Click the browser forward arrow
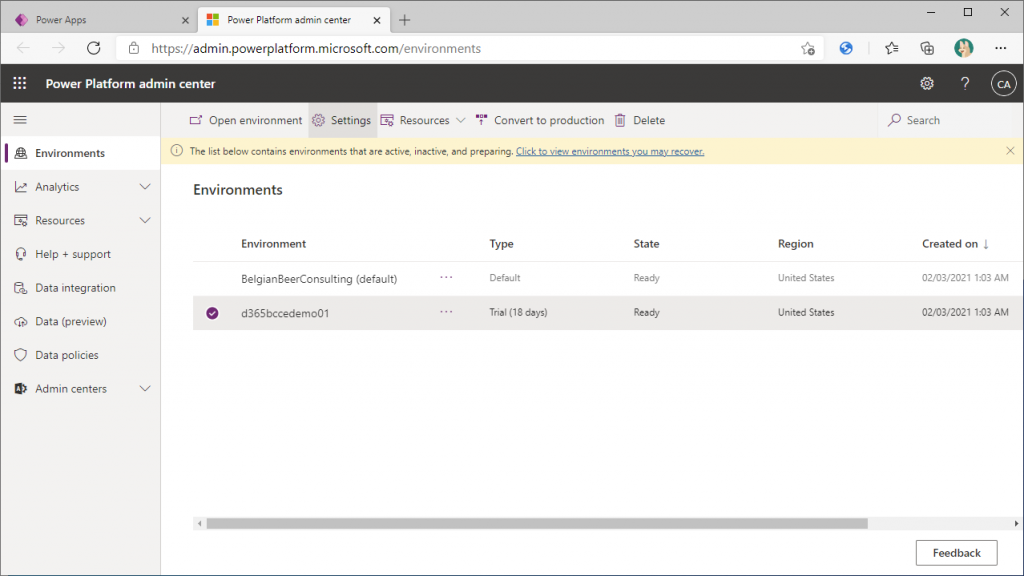 [59, 48]
